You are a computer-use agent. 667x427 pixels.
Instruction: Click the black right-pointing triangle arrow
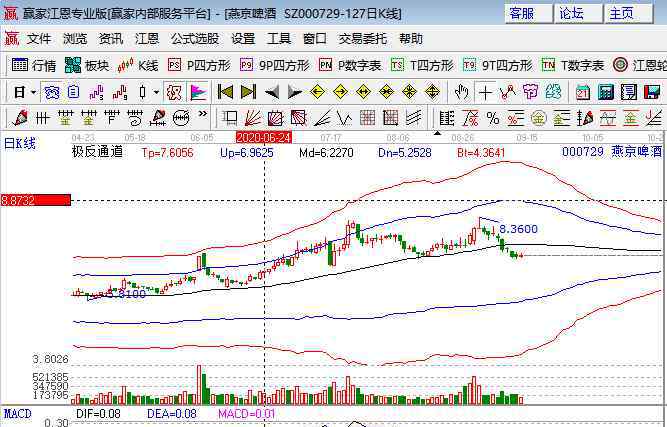294,92
